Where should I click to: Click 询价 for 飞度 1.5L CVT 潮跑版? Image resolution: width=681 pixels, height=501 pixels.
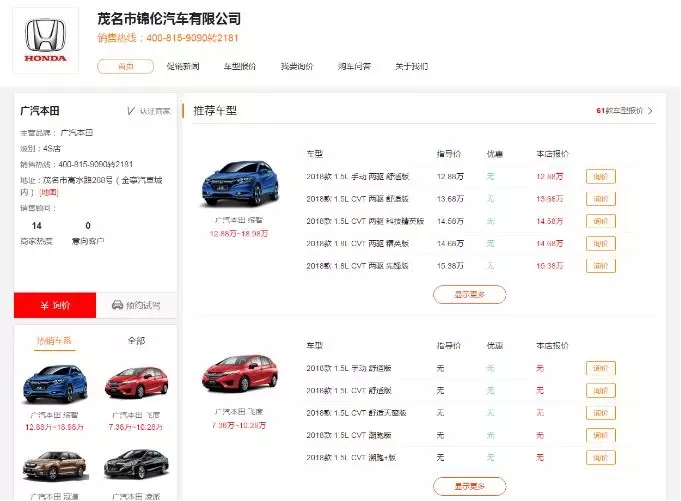pyautogui.click(x=601, y=435)
